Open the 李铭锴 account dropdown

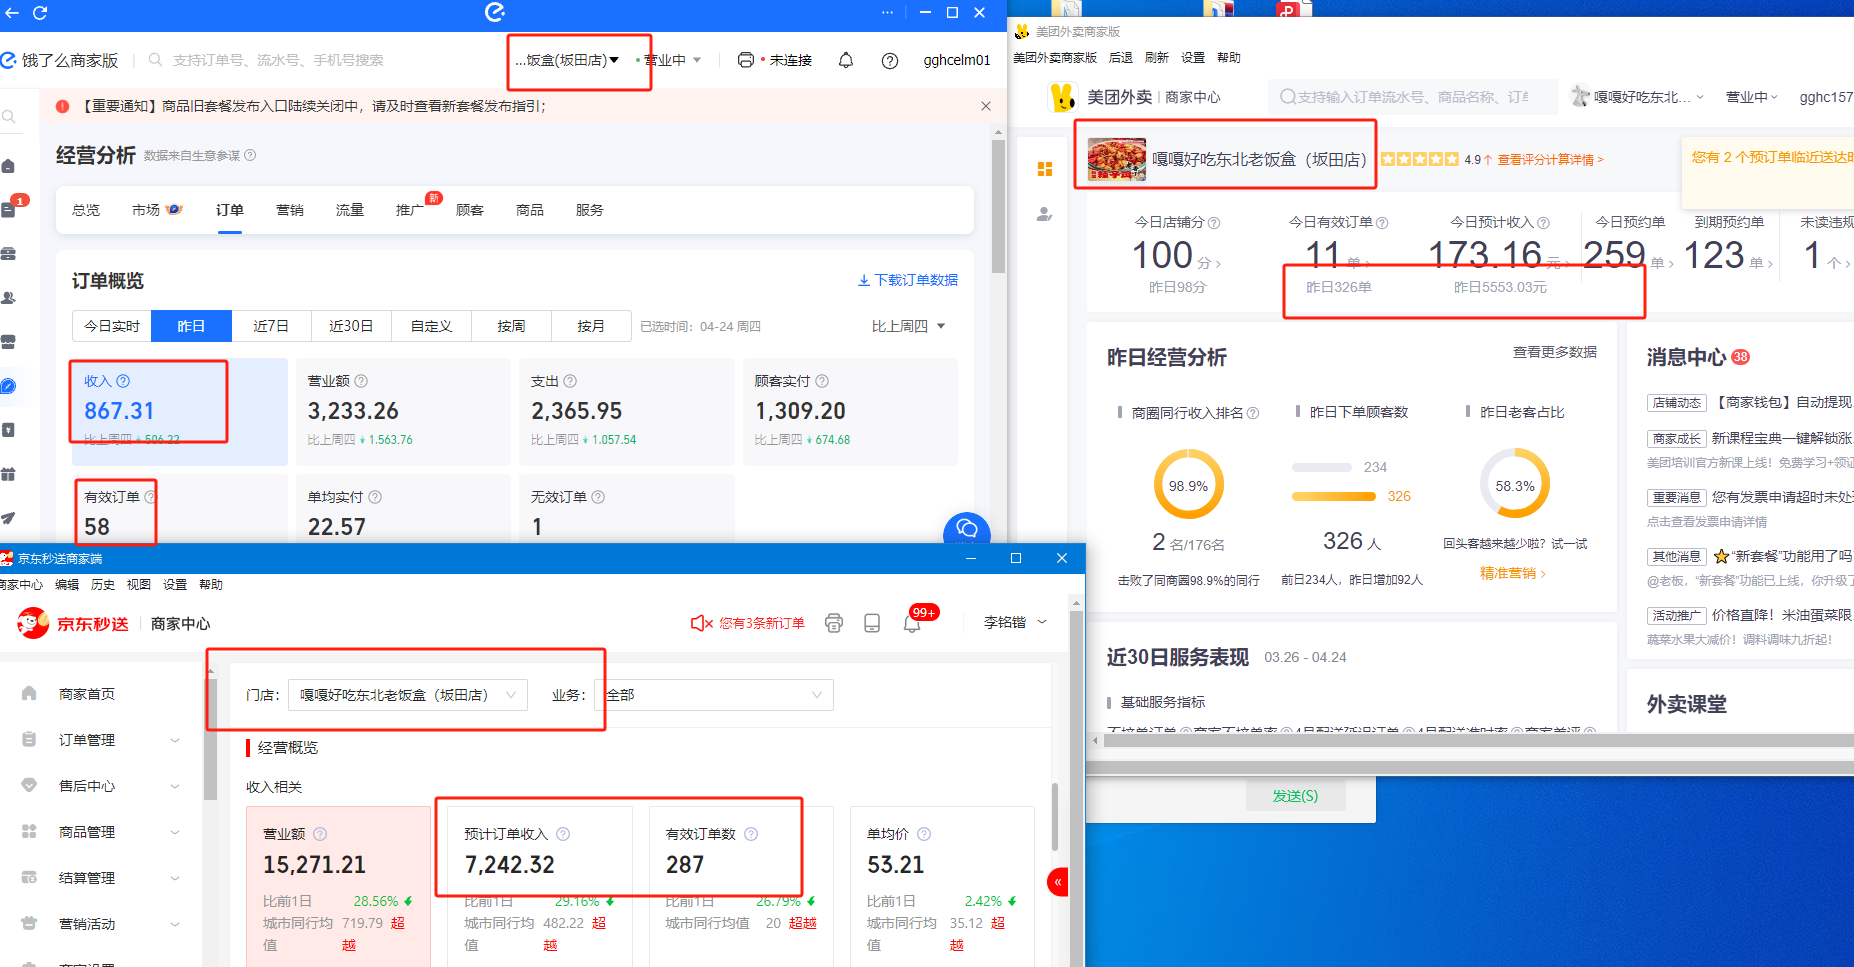(1015, 622)
